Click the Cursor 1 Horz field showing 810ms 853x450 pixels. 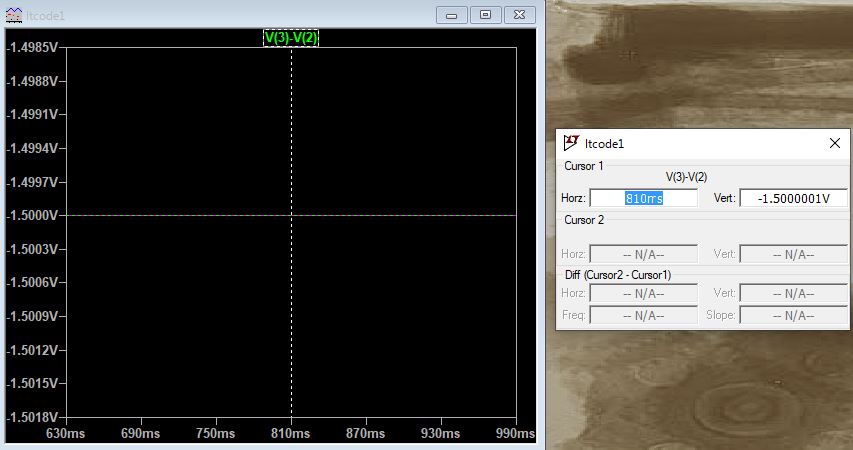tap(643, 198)
